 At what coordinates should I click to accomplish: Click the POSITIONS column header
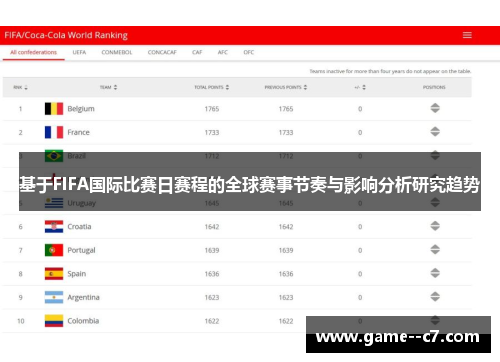click(x=434, y=87)
